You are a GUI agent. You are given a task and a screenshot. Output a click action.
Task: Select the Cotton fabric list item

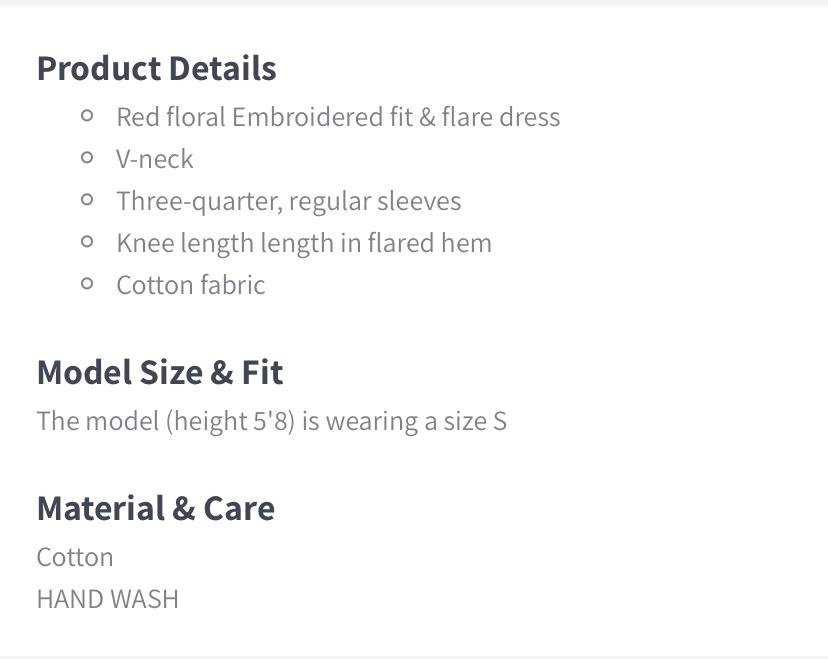pyautogui.click(x=190, y=285)
